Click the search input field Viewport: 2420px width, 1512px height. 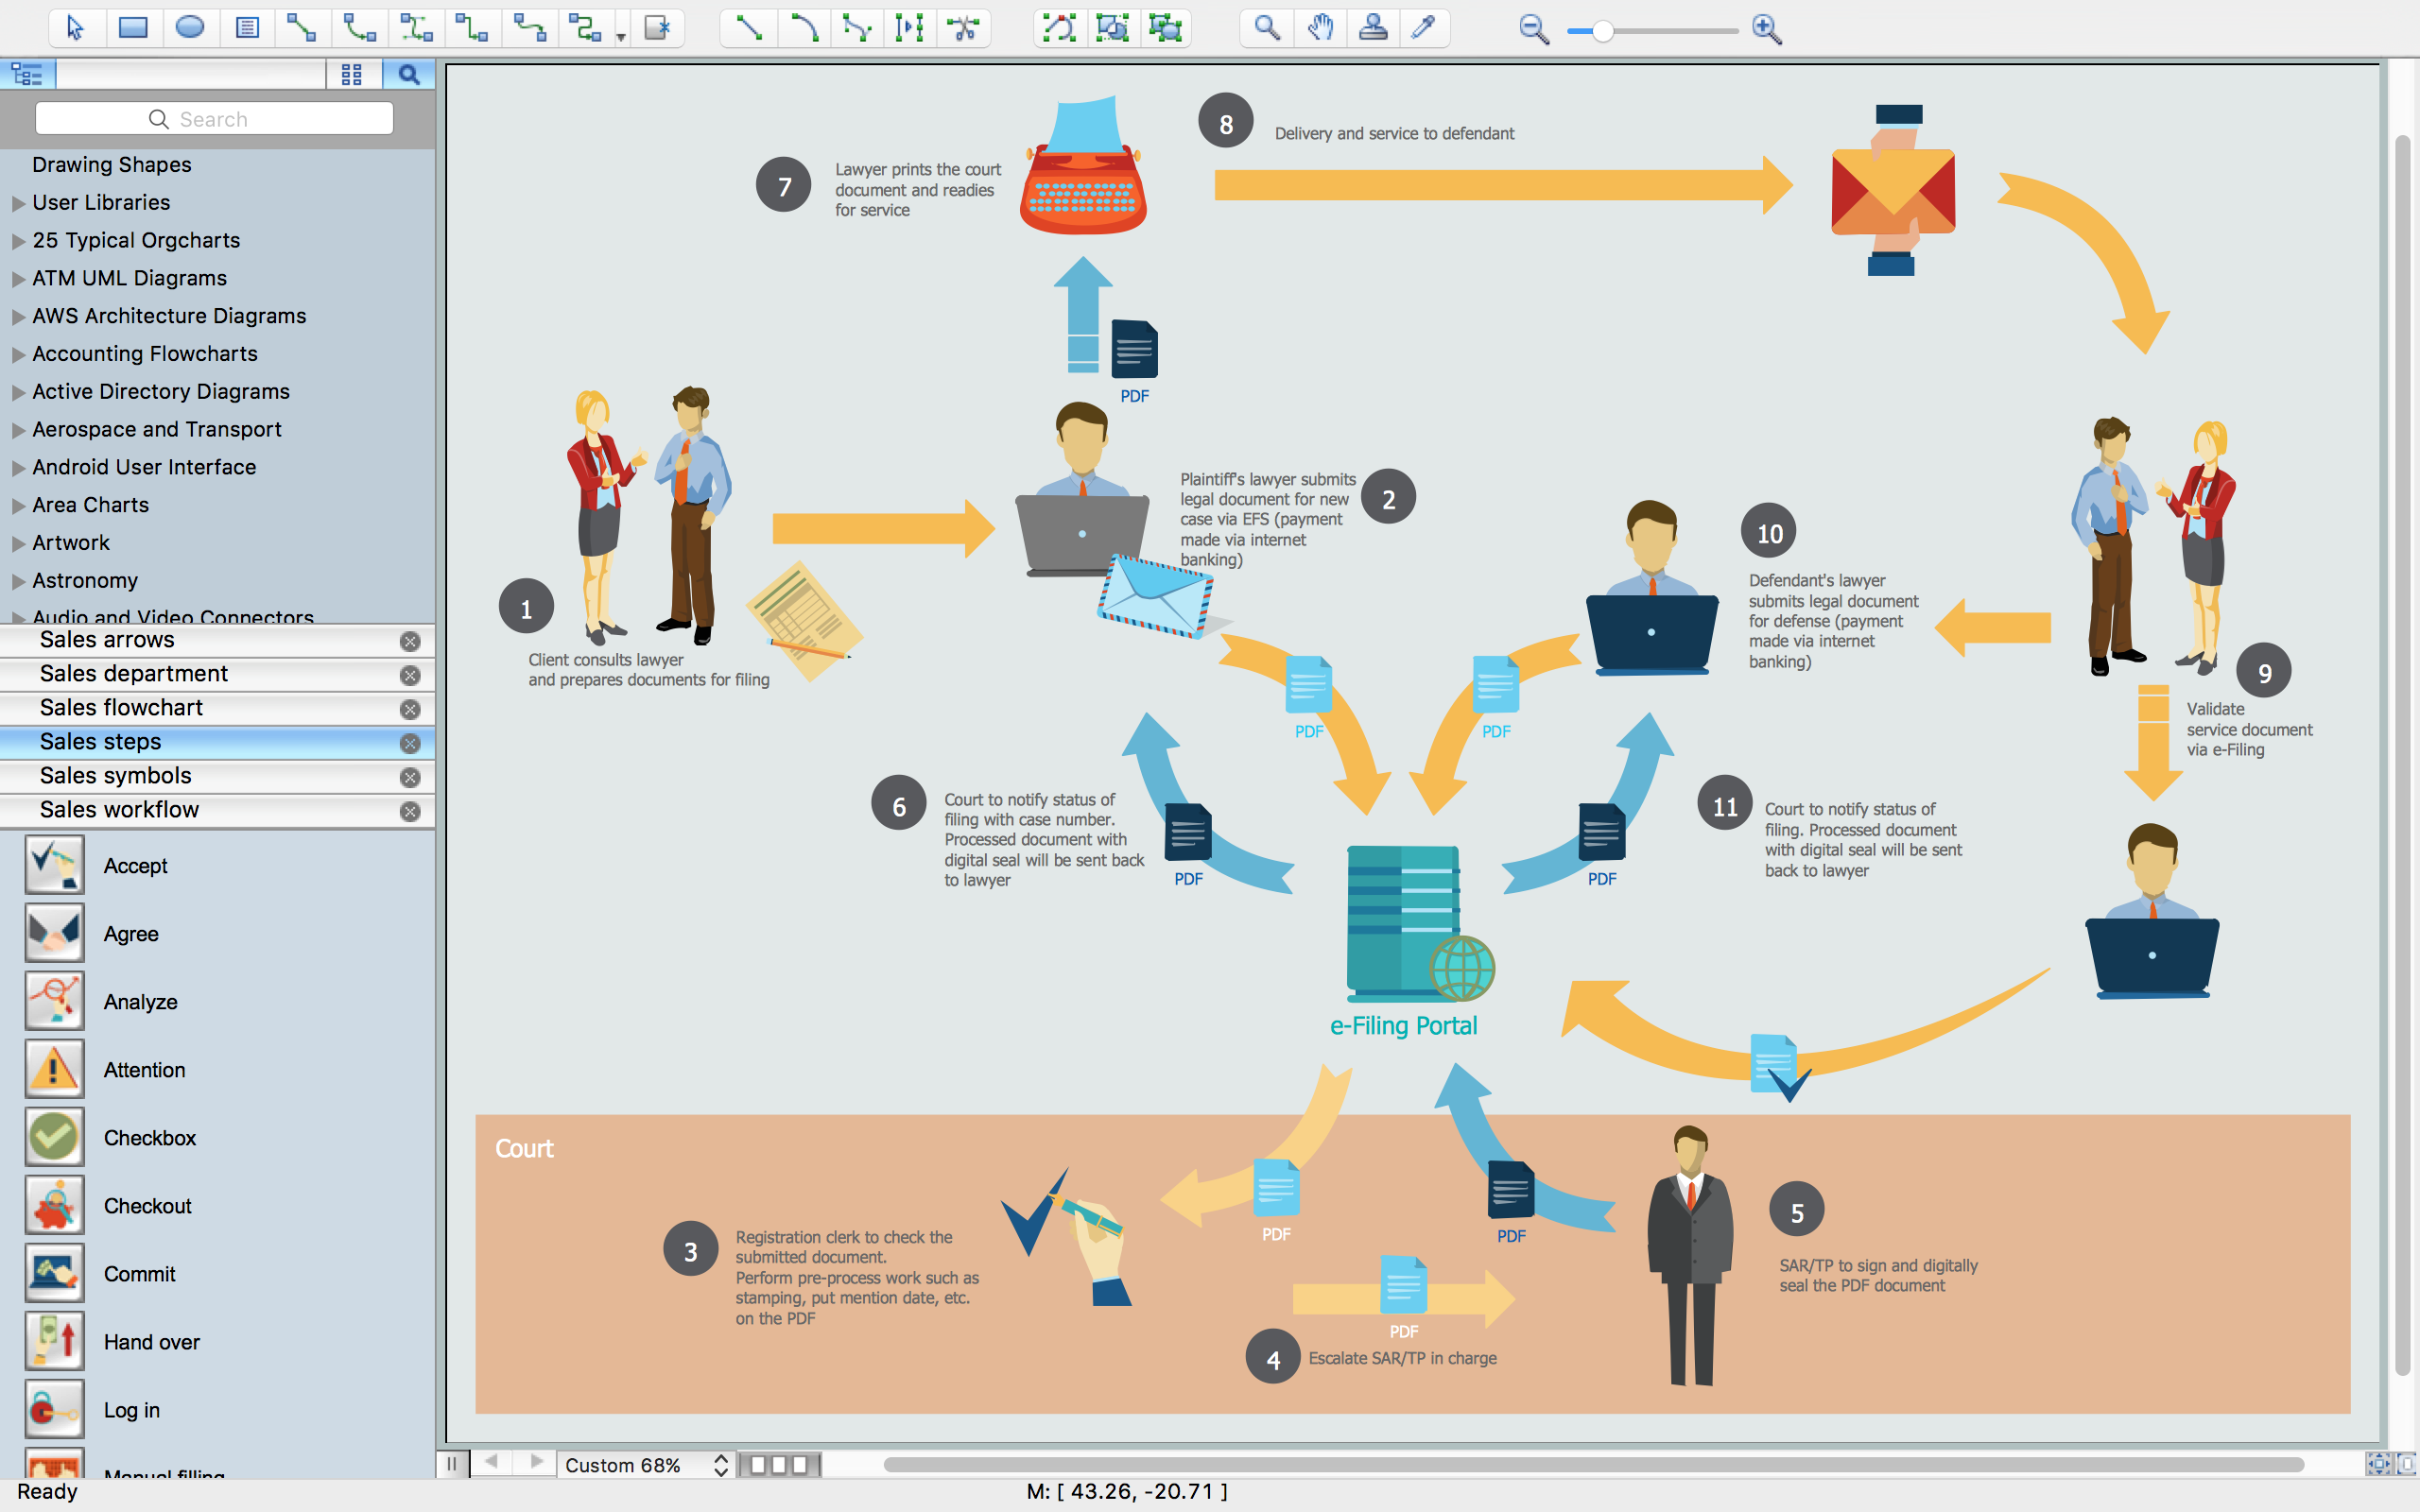pos(215,117)
